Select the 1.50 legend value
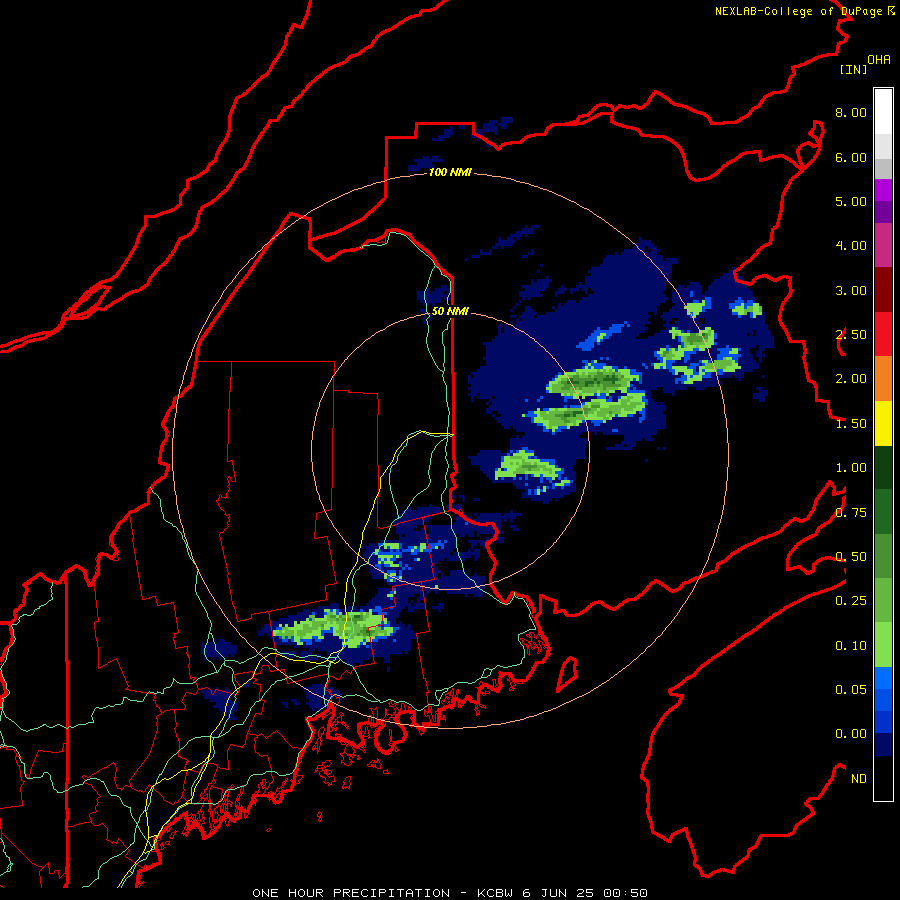 click(x=851, y=424)
